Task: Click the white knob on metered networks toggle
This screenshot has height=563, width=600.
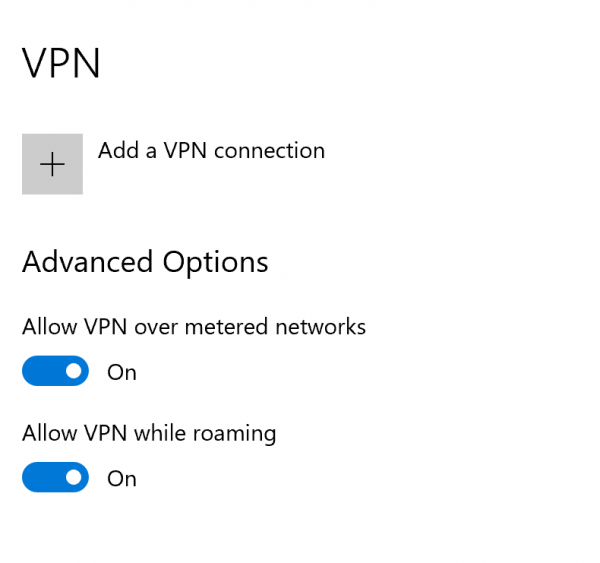Action: [73, 372]
